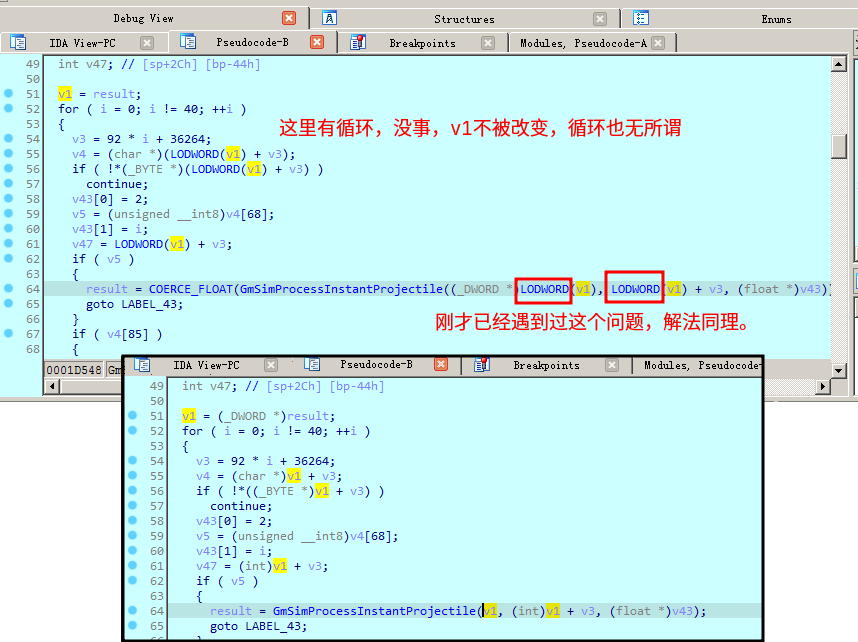Click horizontal scroll right arrow in top view

click(822, 386)
